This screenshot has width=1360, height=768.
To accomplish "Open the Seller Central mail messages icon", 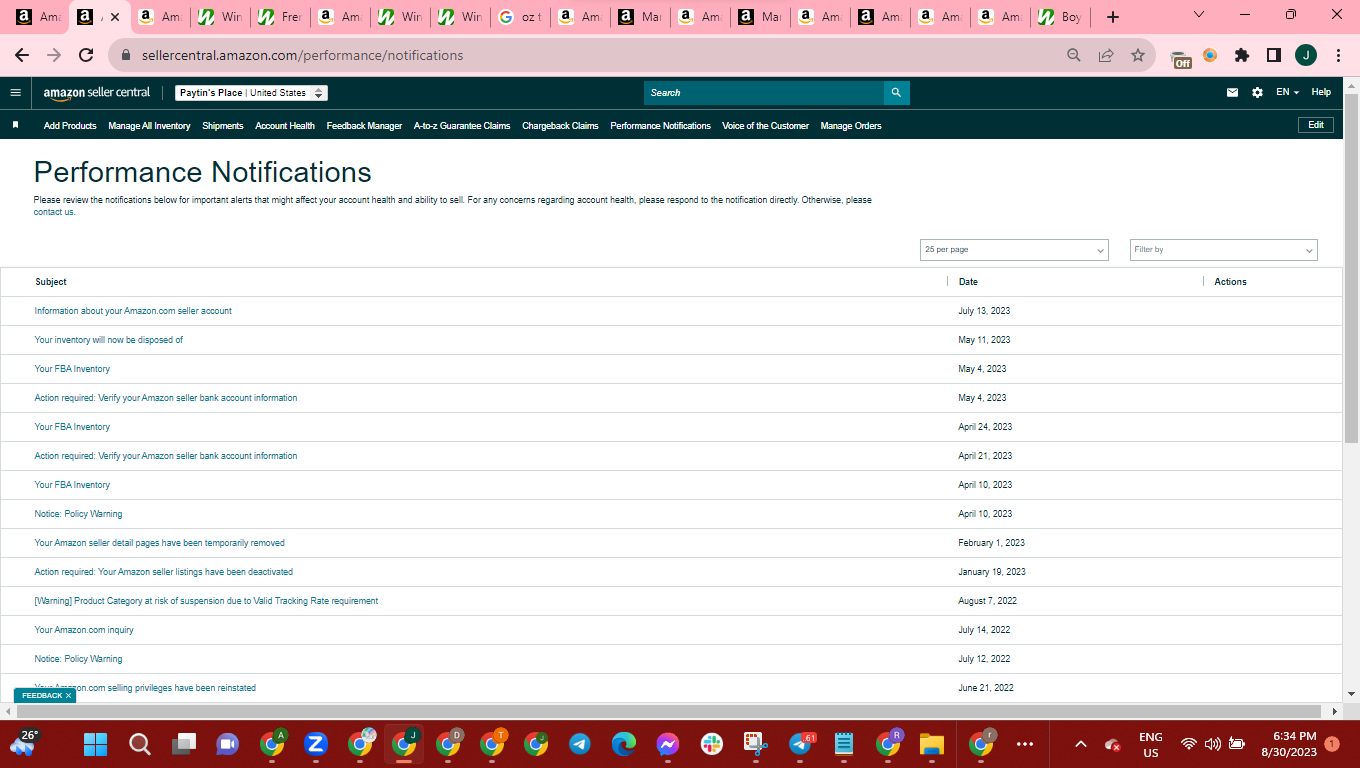I will tap(1232, 92).
